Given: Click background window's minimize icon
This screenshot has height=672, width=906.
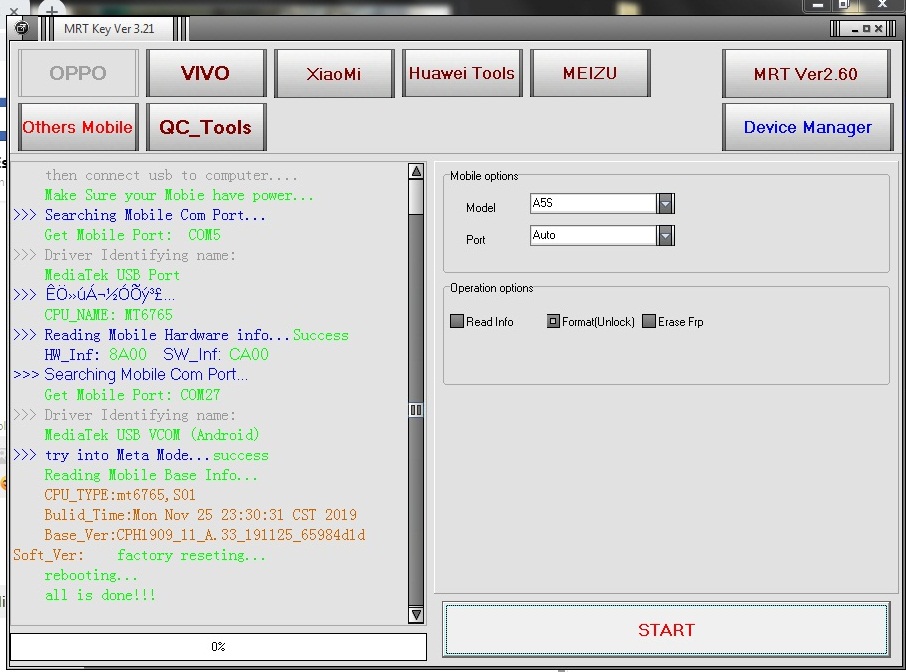Looking at the screenshot, I should point(817,5).
